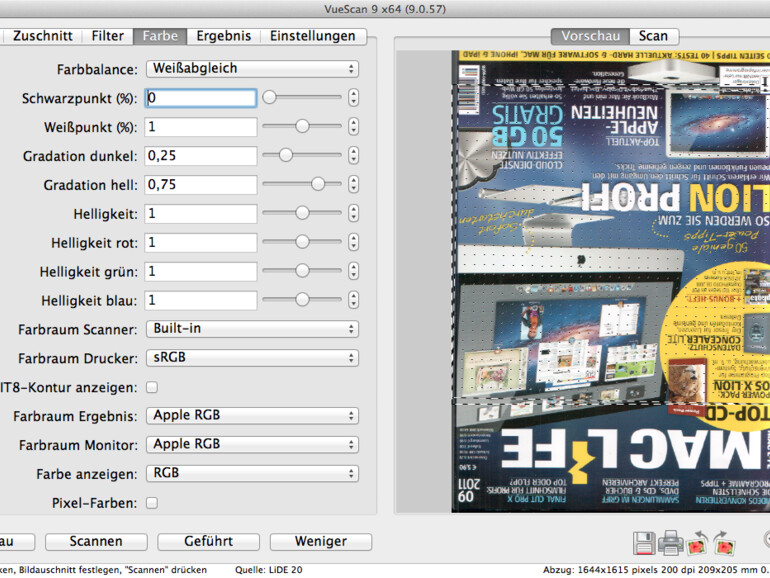This screenshot has height=578, width=770.
Task: Click the Gradation dunkel stepper
Action: click(x=353, y=156)
